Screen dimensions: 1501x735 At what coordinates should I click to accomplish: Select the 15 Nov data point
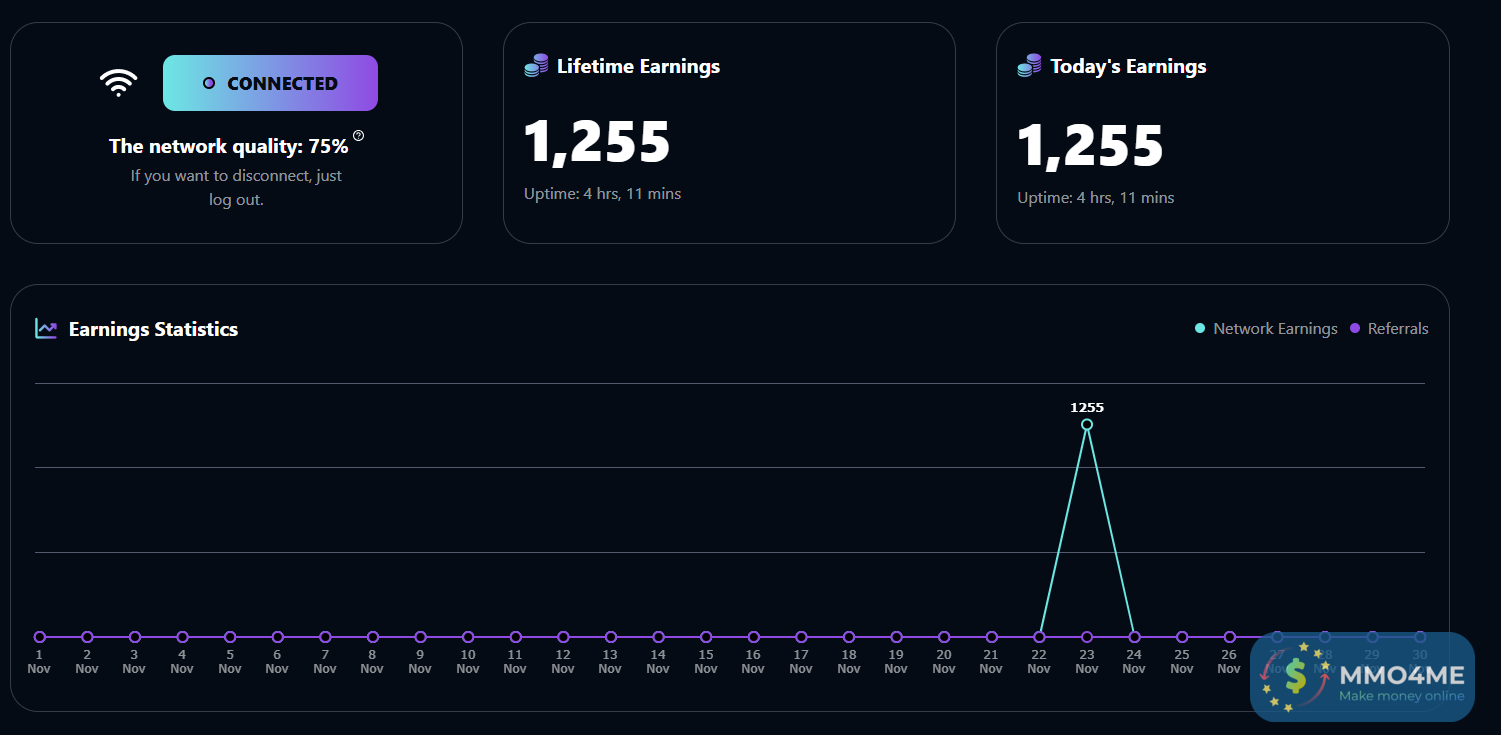click(706, 637)
